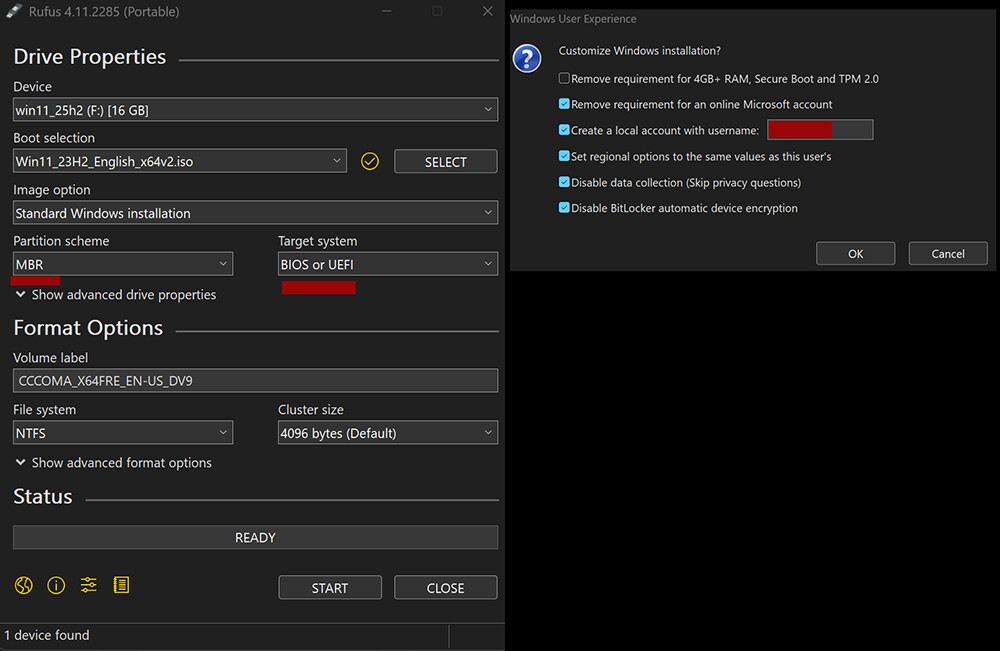Click the READY status progress bar
Viewport: 1000px width, 651px height.
(255, 538)
